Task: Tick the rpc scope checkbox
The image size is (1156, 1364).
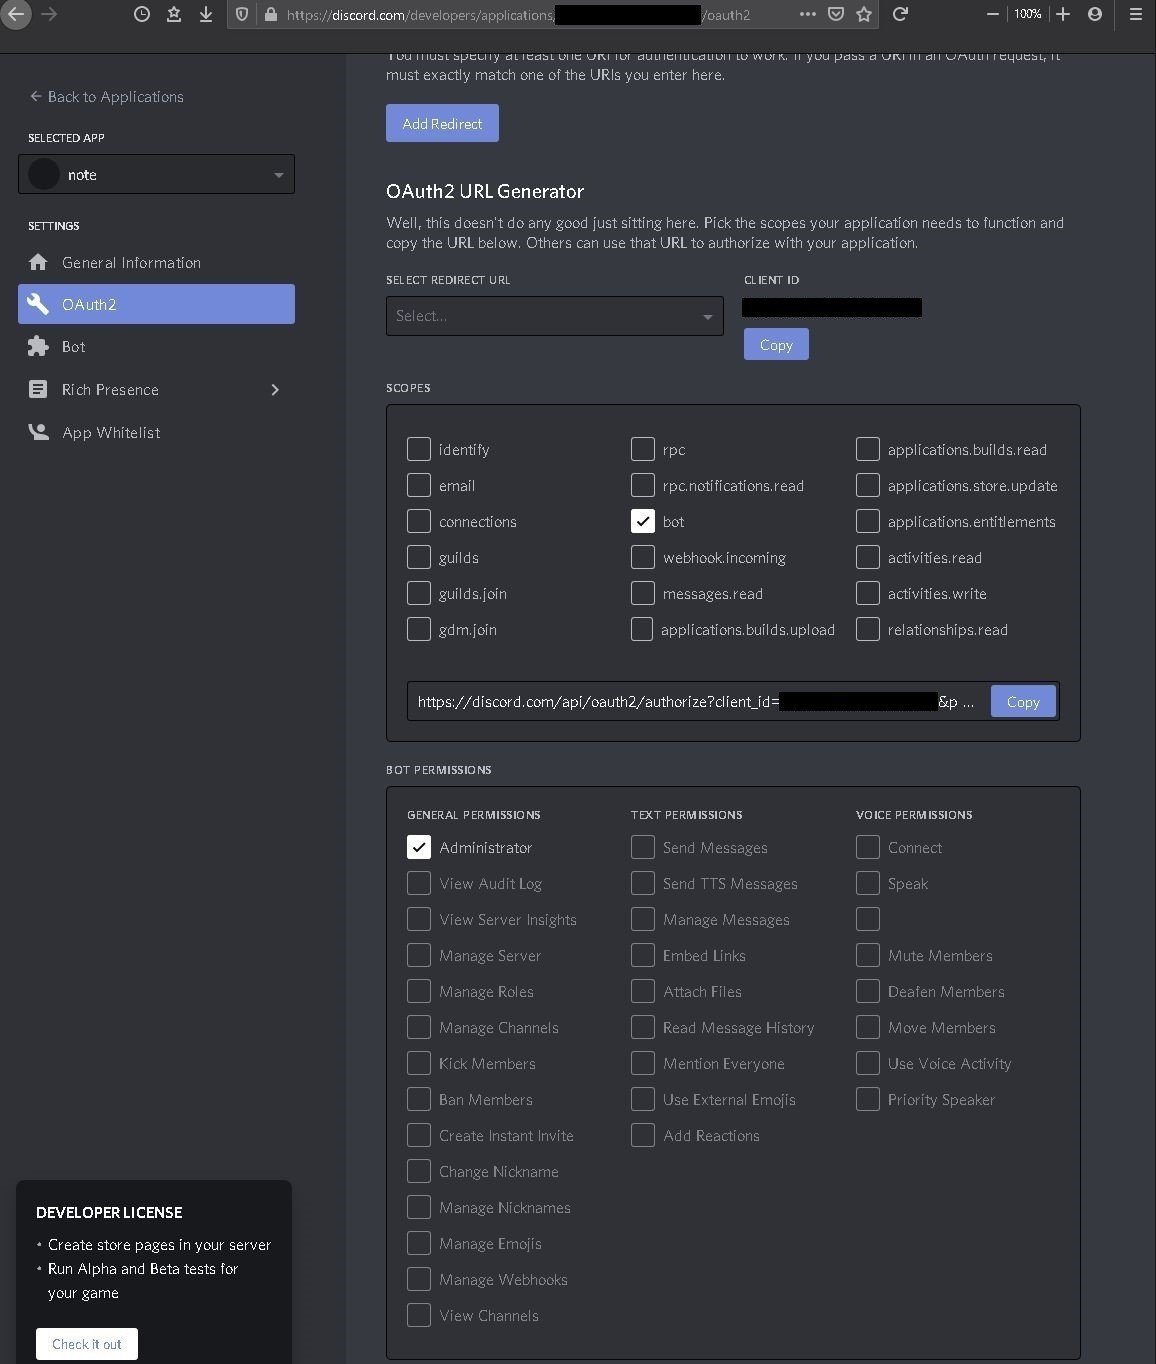Action: click(643, 449)
